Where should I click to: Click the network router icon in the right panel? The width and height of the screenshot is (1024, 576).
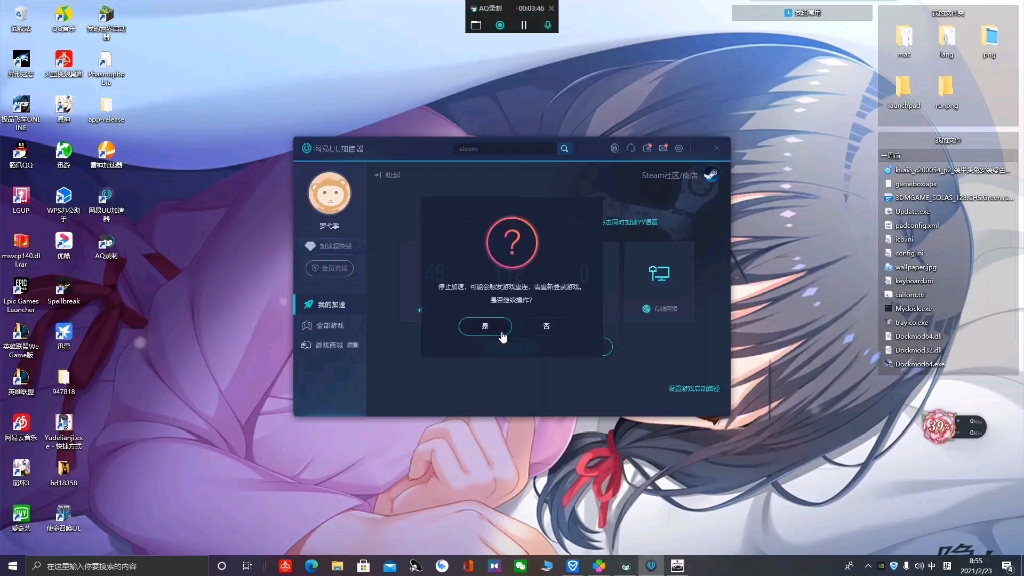[660, 272]
